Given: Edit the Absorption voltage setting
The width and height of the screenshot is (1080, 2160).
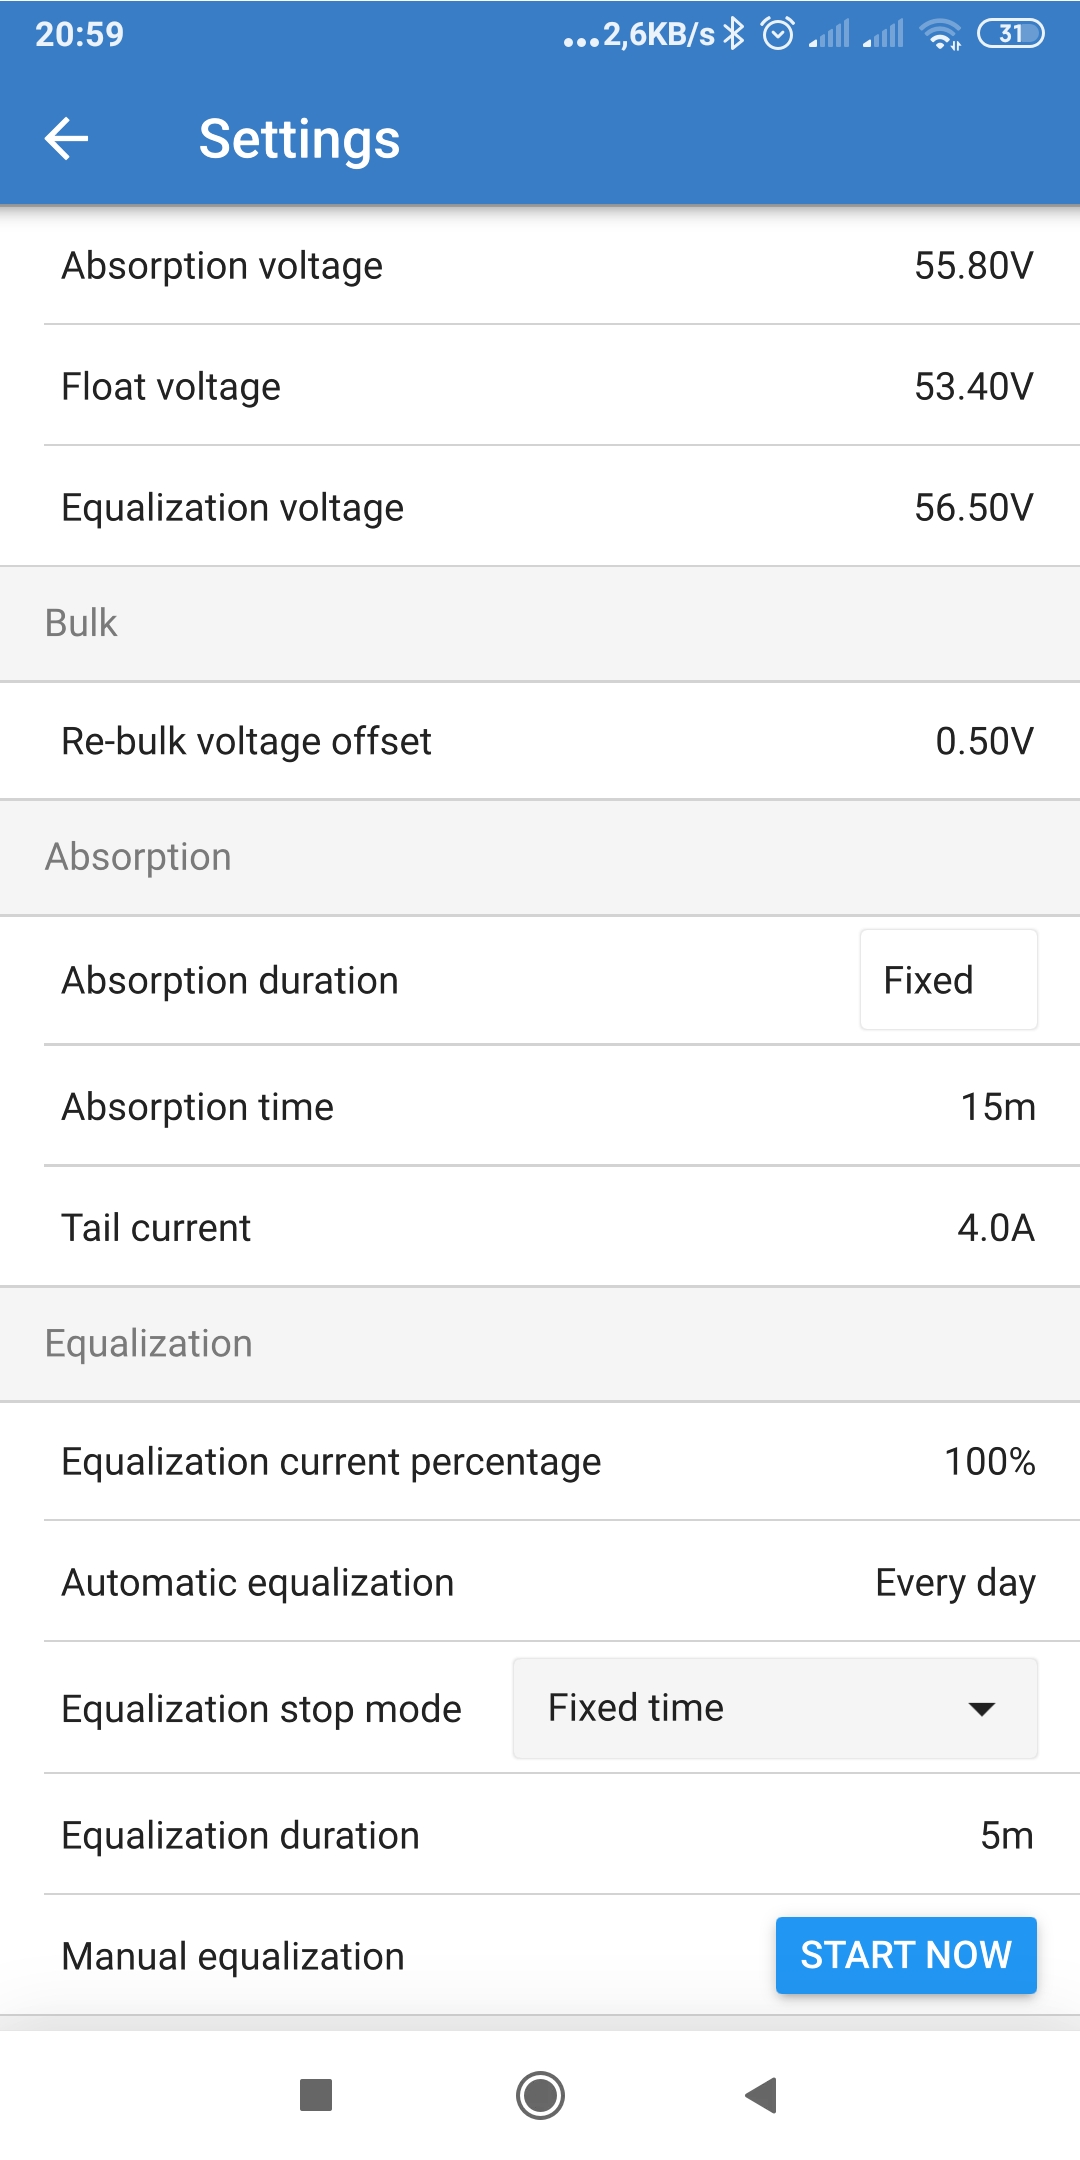Looking at the screenshot, I should click(540, 266).
